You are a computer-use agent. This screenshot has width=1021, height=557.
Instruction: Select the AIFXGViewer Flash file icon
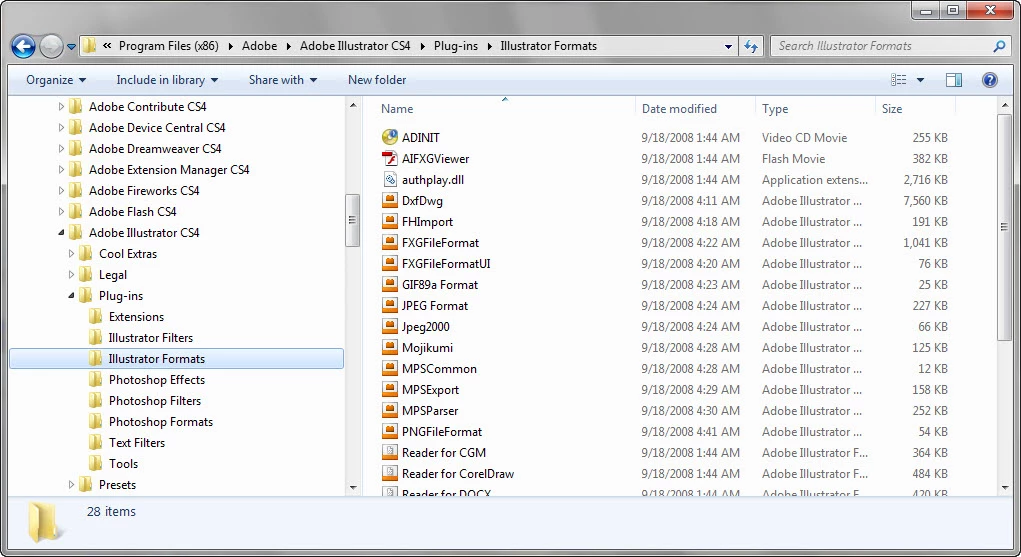(x=389, y=158)
